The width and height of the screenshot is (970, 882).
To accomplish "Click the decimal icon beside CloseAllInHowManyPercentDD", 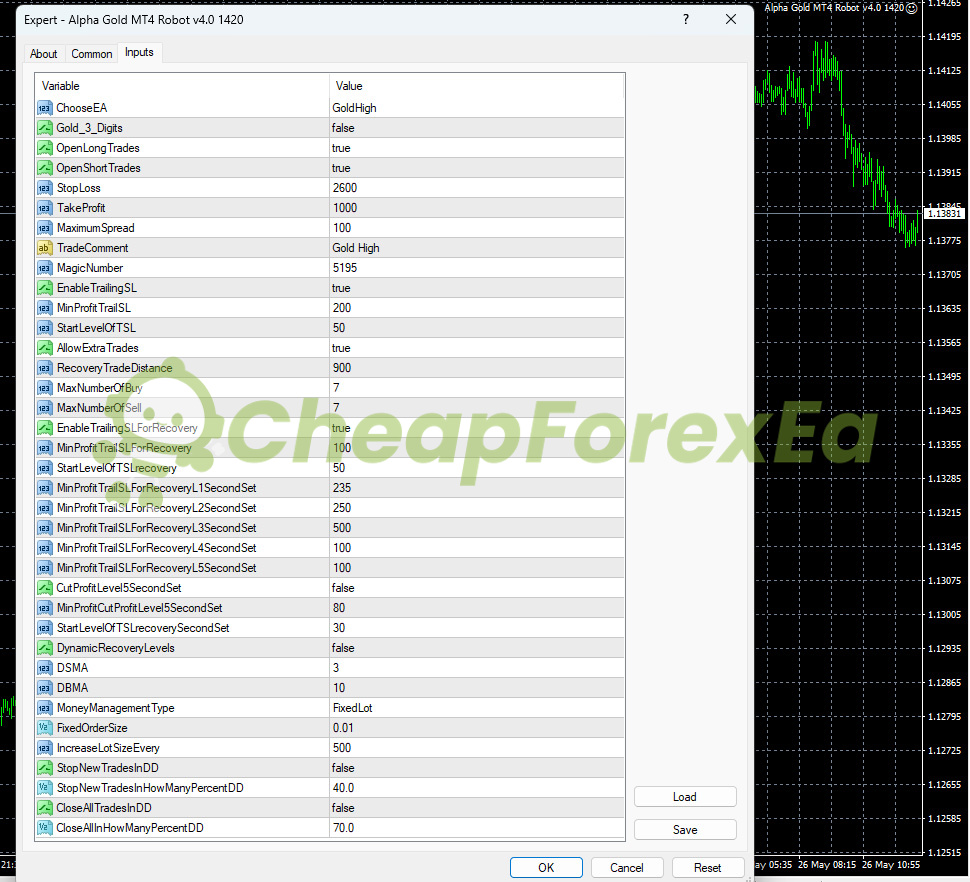I will coord(45,828).
